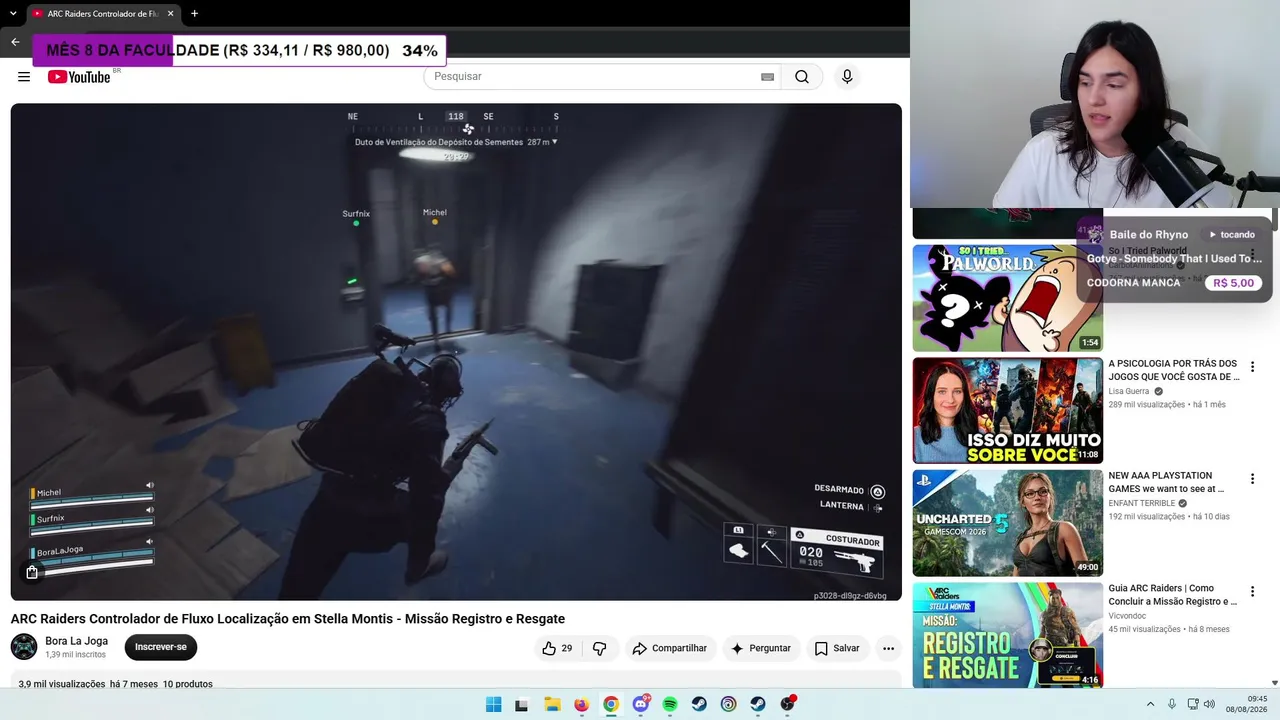This screenshot has width=1280, height=720.
Task: Open the ENFANT TERRIBLE channel link
Action: coord(1142,503)
